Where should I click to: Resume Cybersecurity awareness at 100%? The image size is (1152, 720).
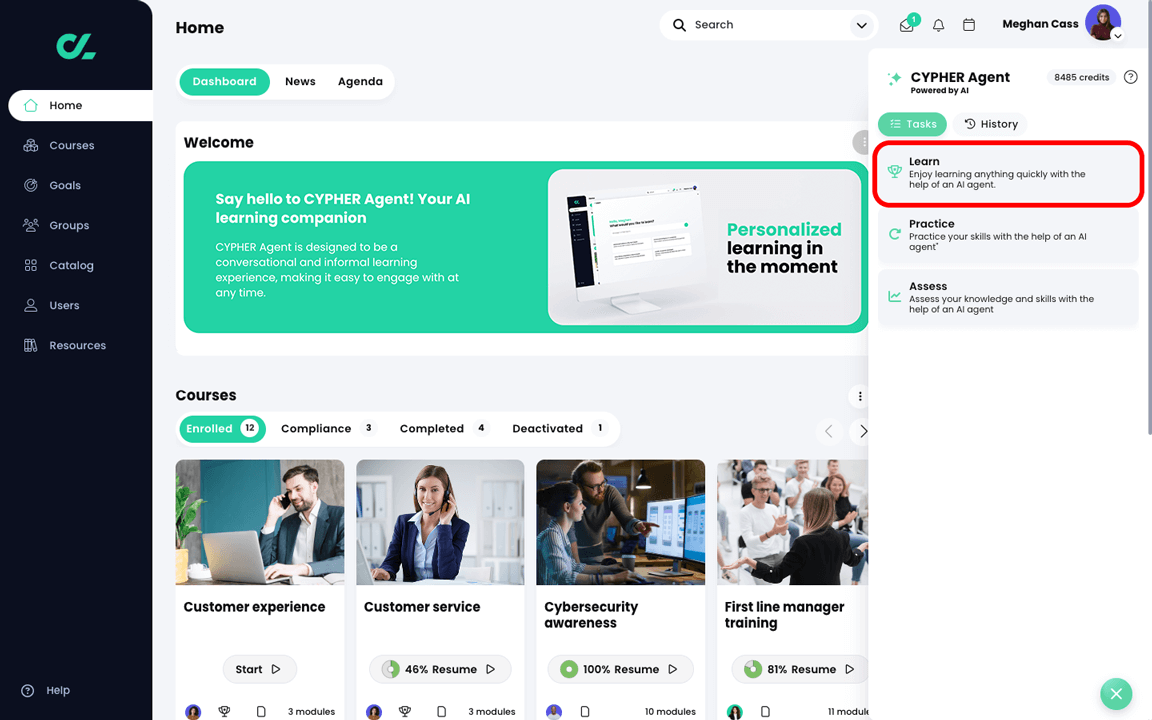point(621,669)
